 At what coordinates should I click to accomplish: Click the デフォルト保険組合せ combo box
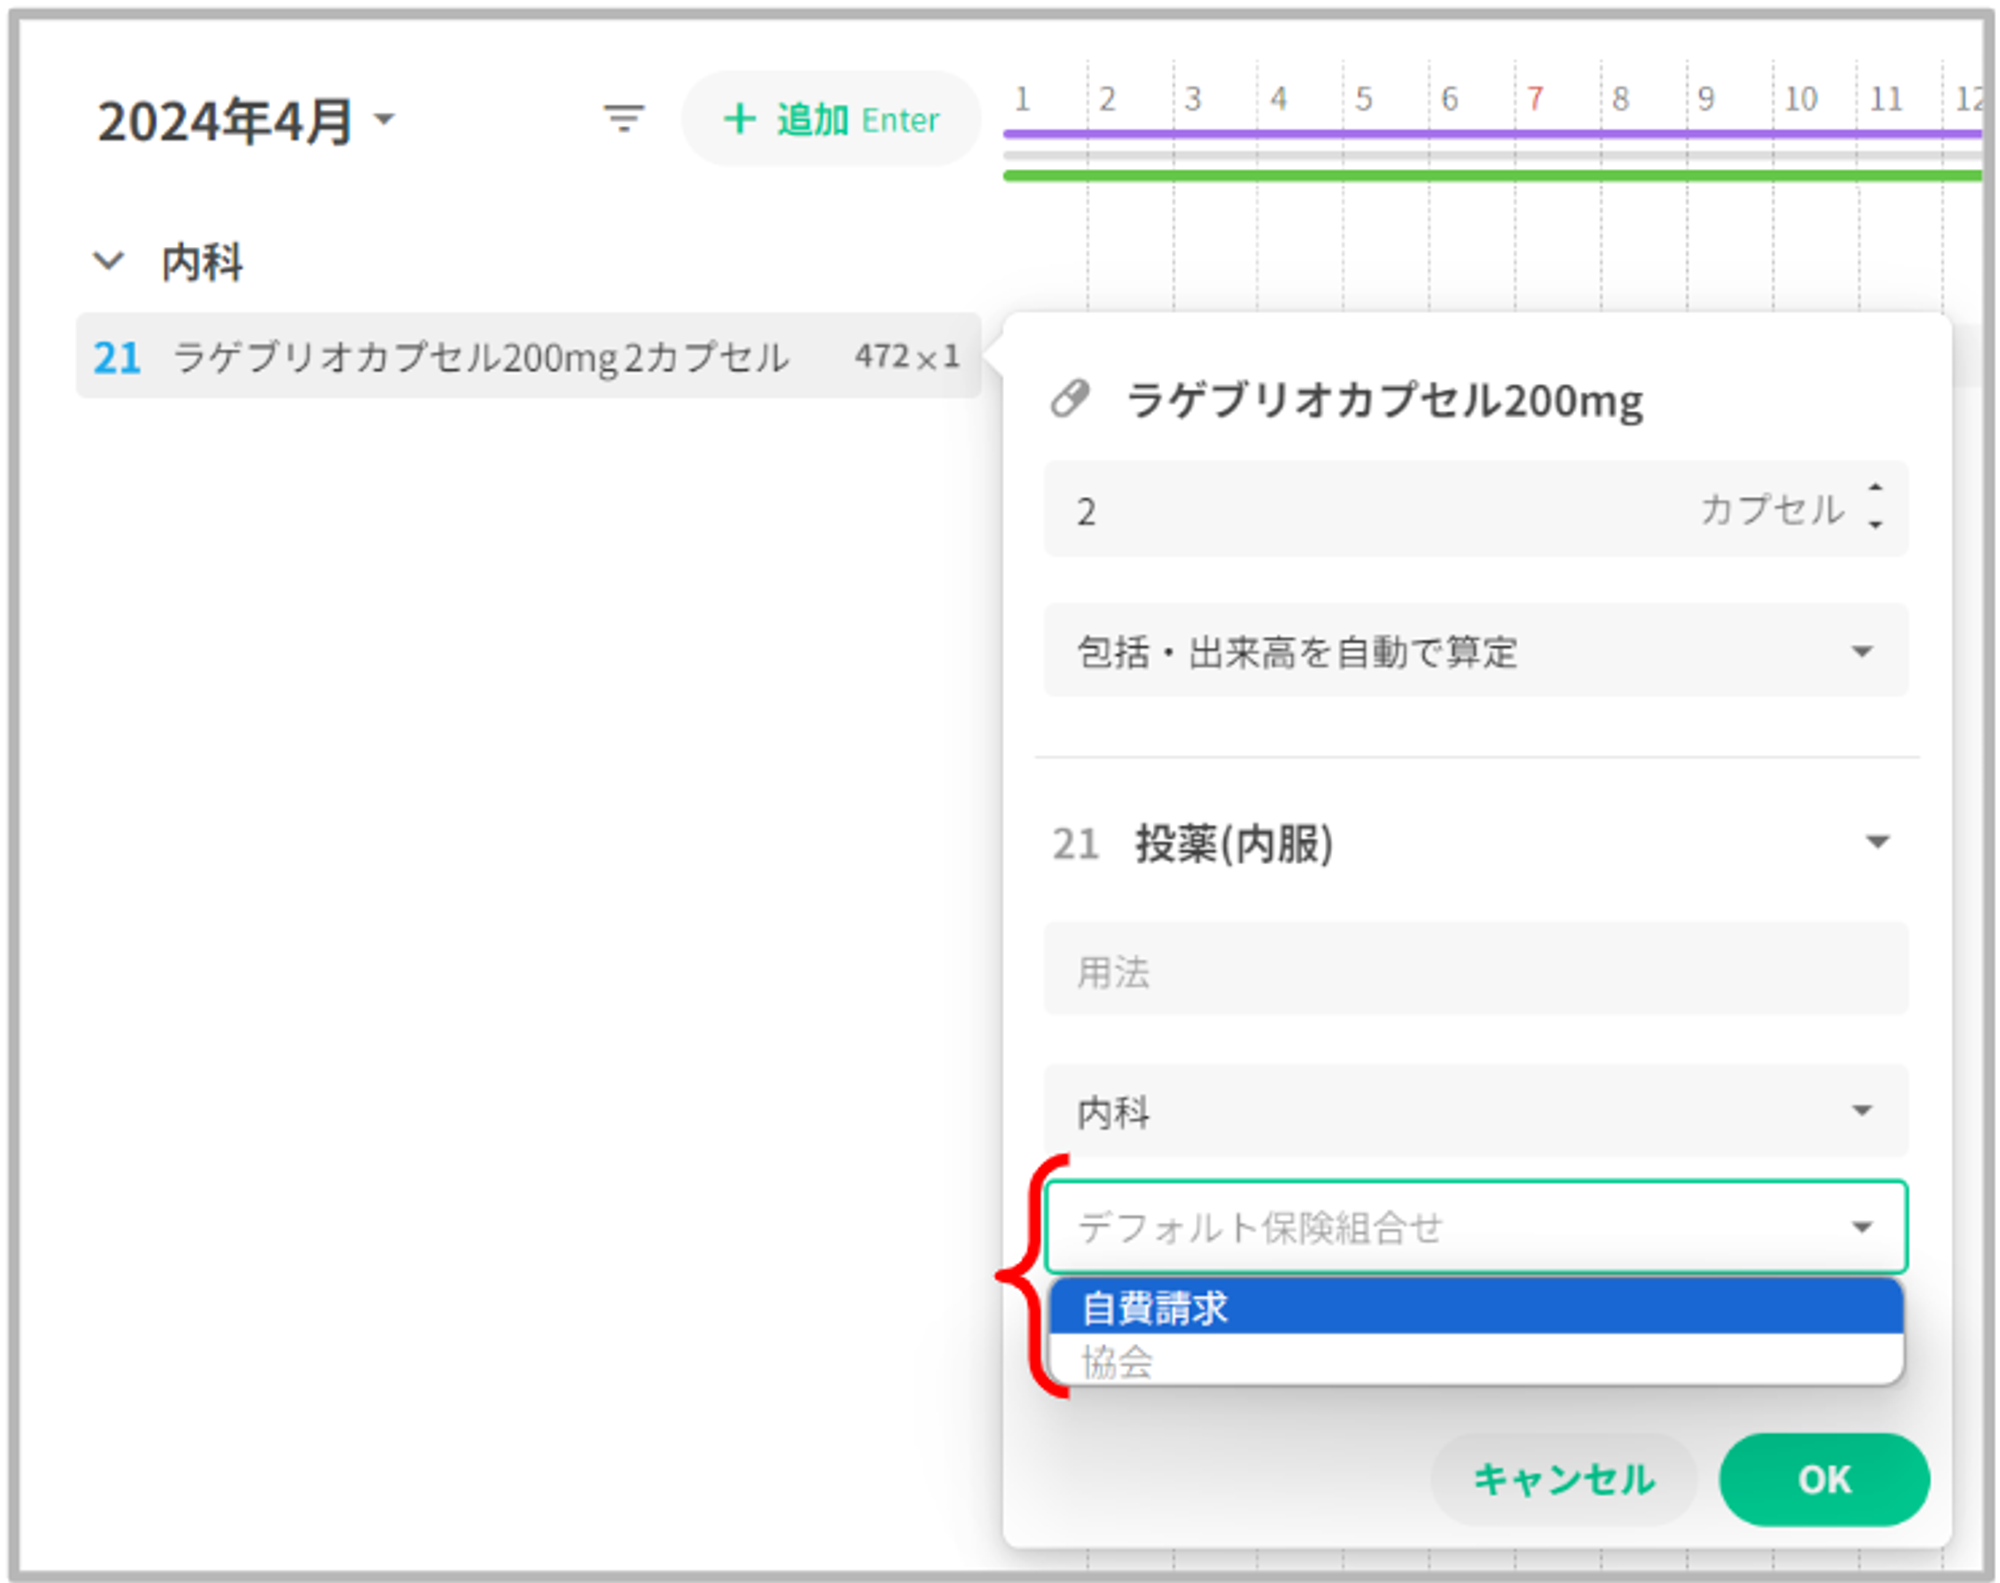click(x=1476, y=1226)
